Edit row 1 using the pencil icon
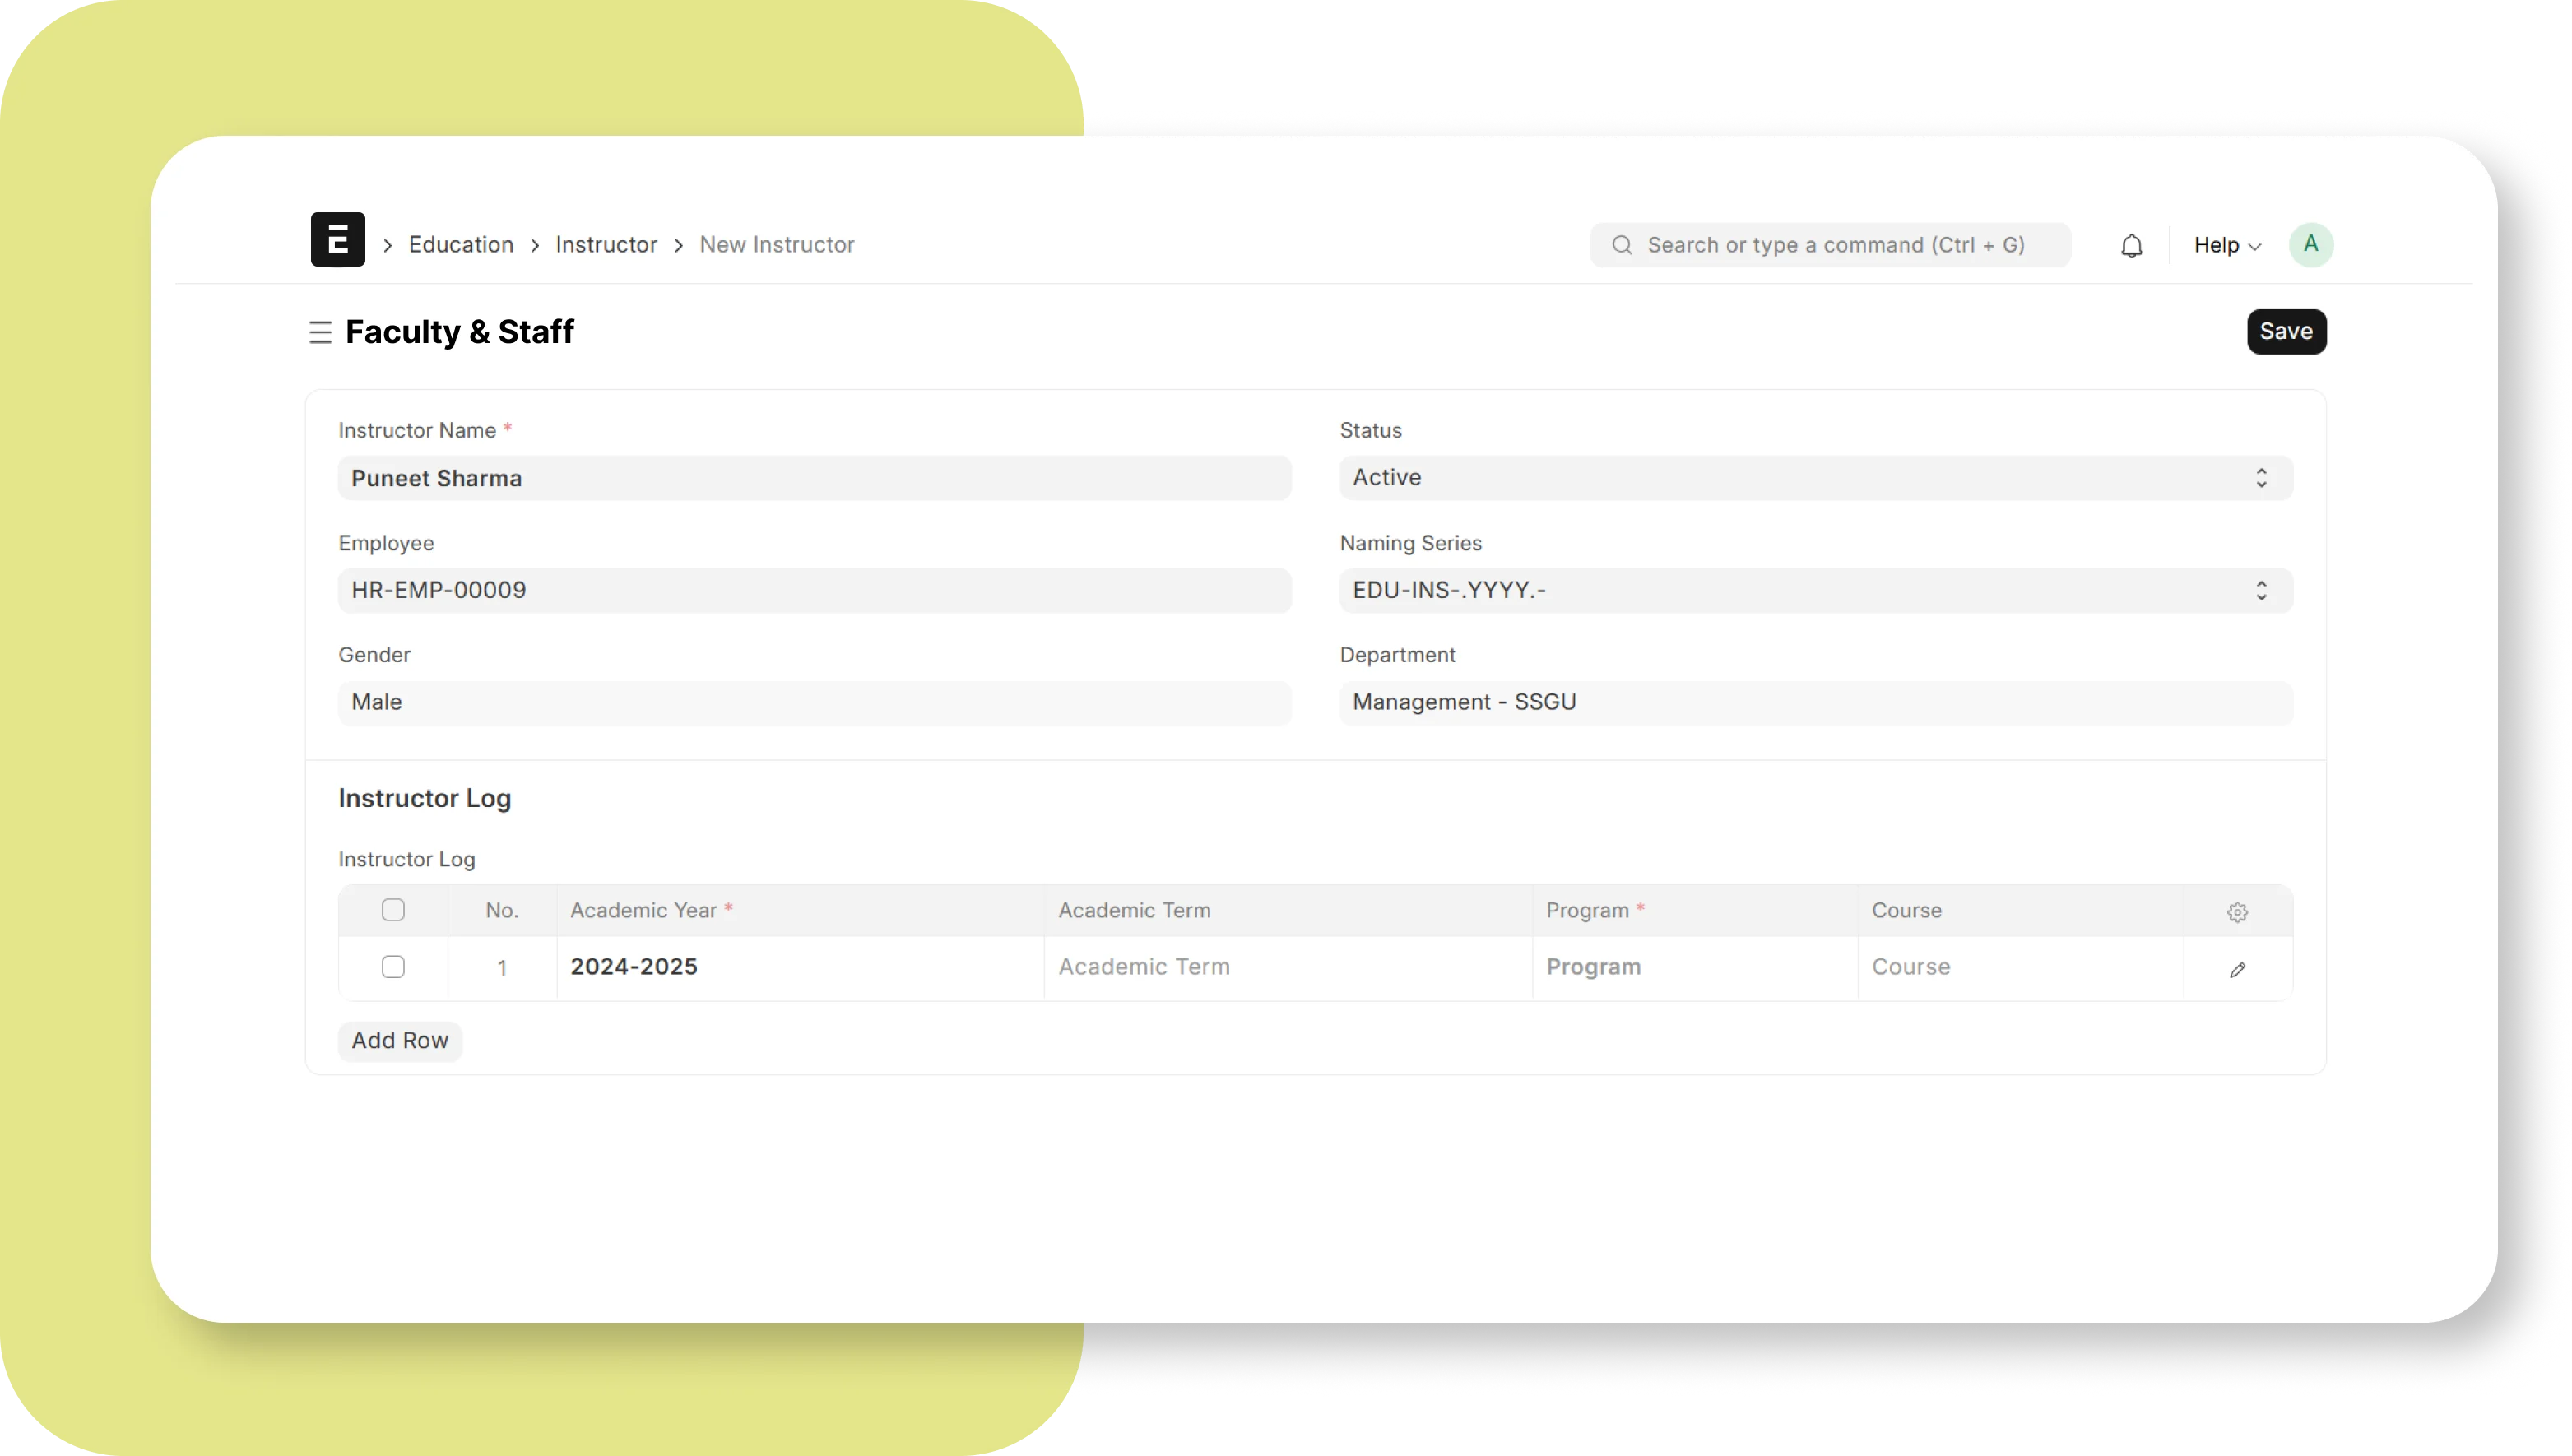The height and width of the screenshot is (1456, 2572). 2238,967
